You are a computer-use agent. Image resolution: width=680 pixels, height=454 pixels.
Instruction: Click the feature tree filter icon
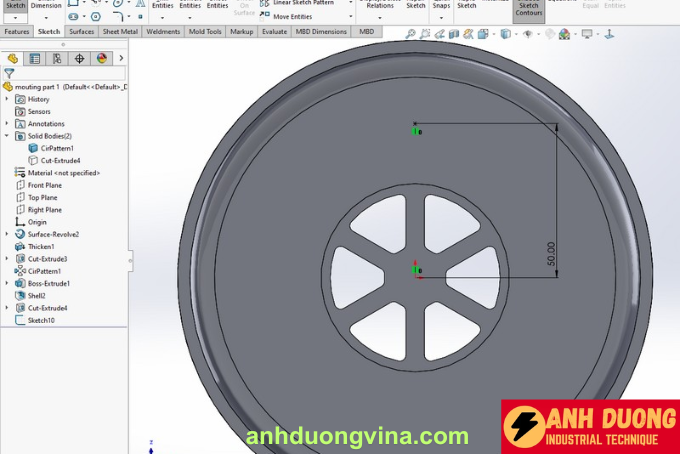9,73
